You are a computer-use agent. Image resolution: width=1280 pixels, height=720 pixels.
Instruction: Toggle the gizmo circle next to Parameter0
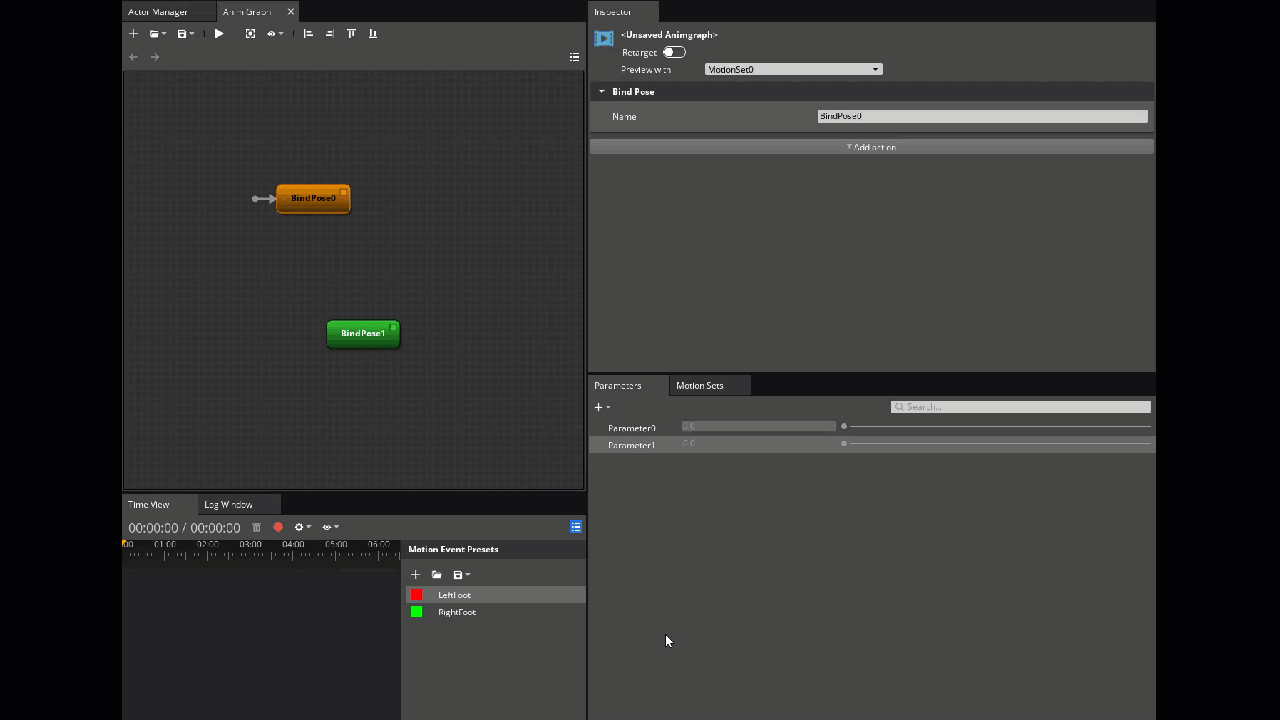843,425
